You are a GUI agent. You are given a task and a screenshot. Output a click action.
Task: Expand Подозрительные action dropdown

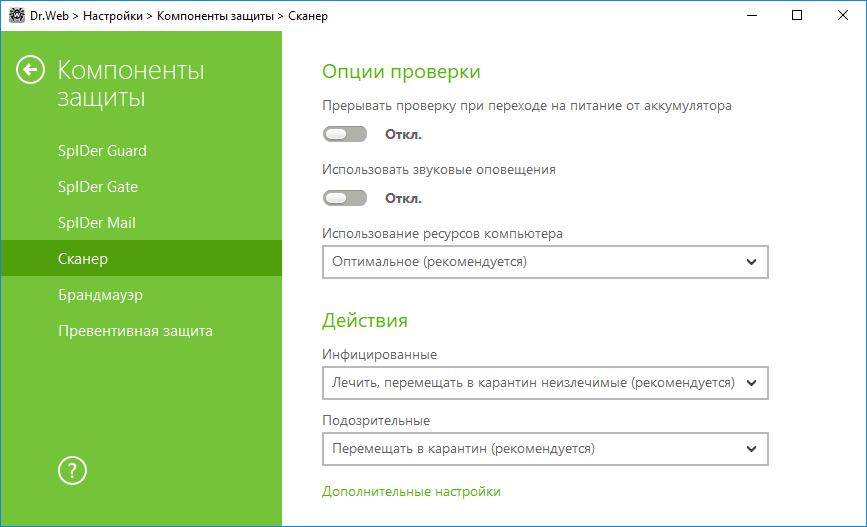pyautogui.click(x=545, y=448)
